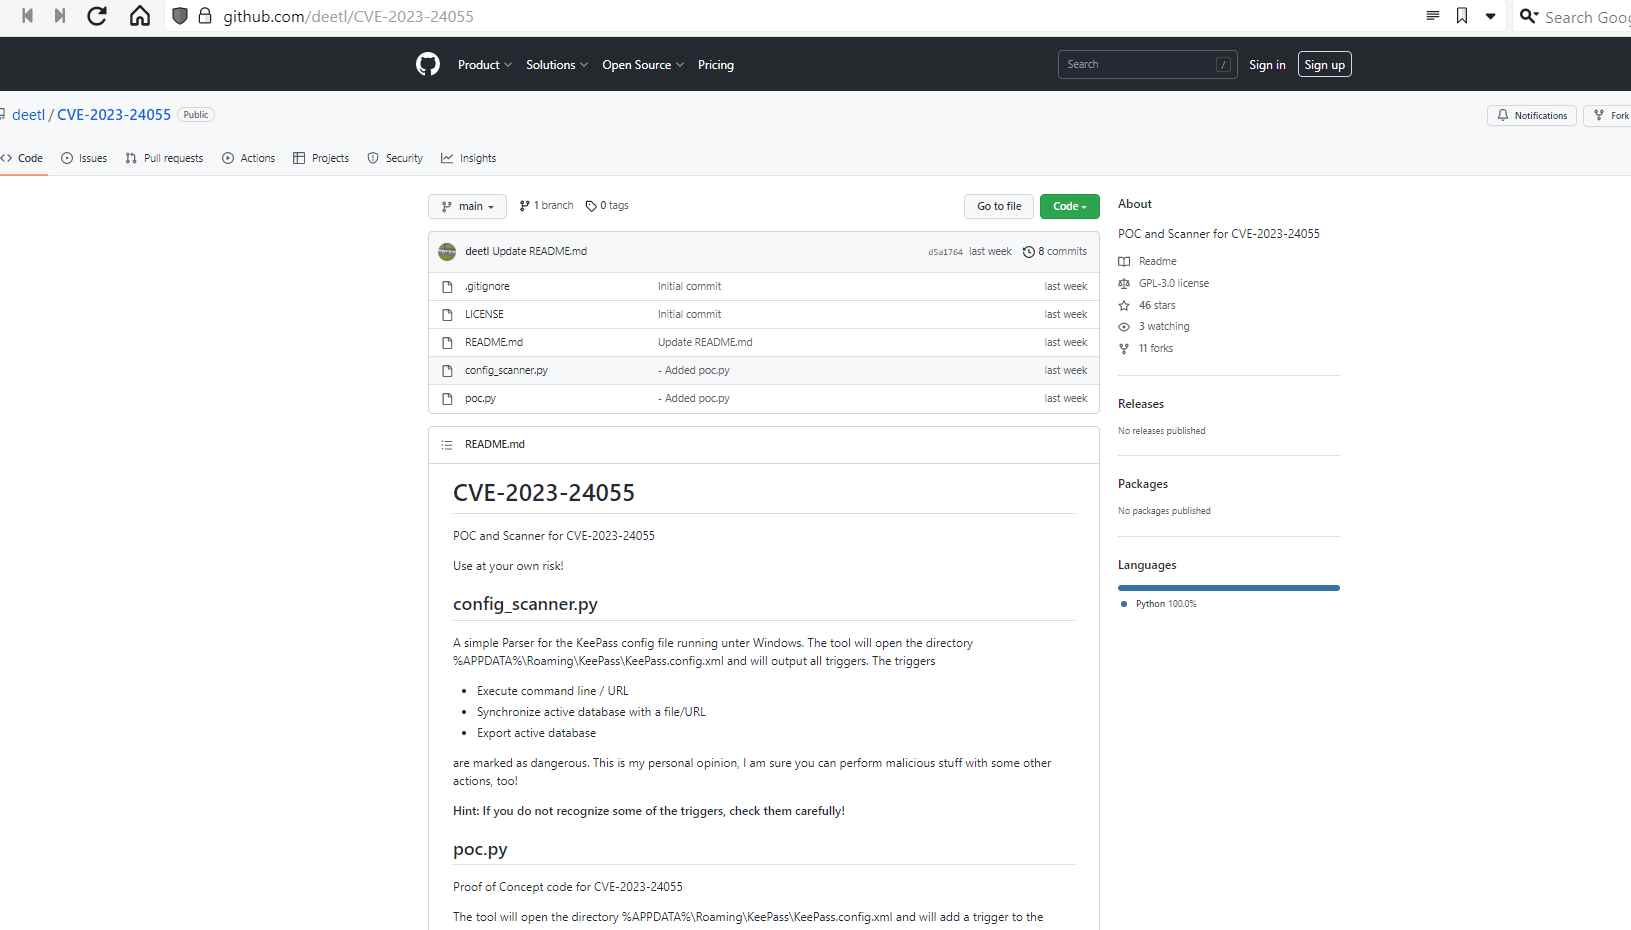
Task: Click the deetl user avatar in commit row
Action: [447, 252]
